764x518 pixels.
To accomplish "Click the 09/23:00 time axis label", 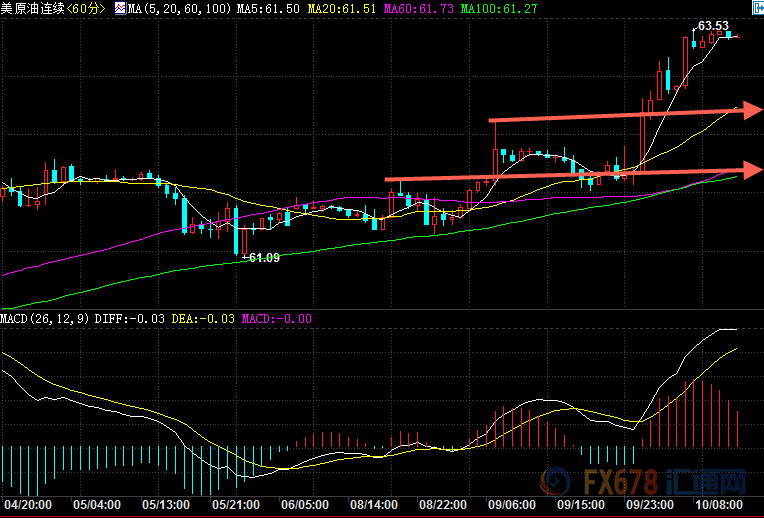I will [x=650, y=504].
